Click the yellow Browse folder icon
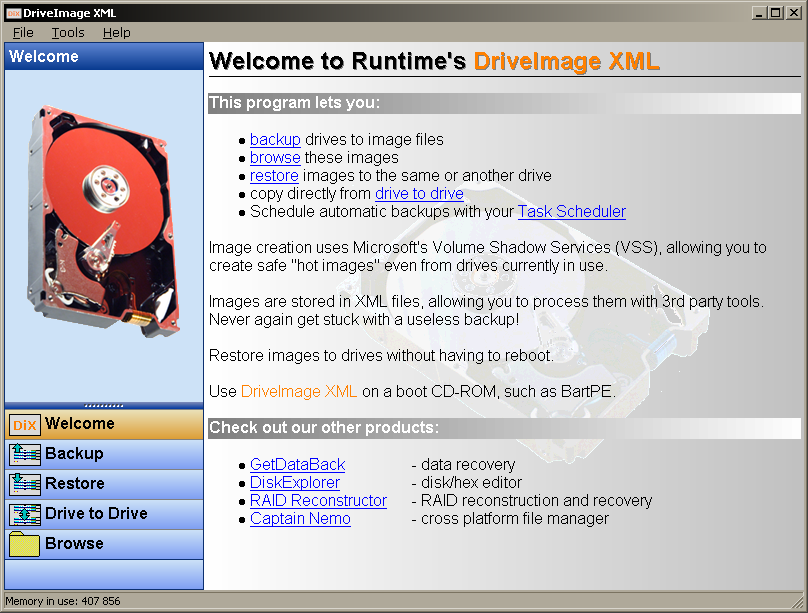The width and height of the screenshot is (808, 613). pyautogui.click(x=25, y=544)
